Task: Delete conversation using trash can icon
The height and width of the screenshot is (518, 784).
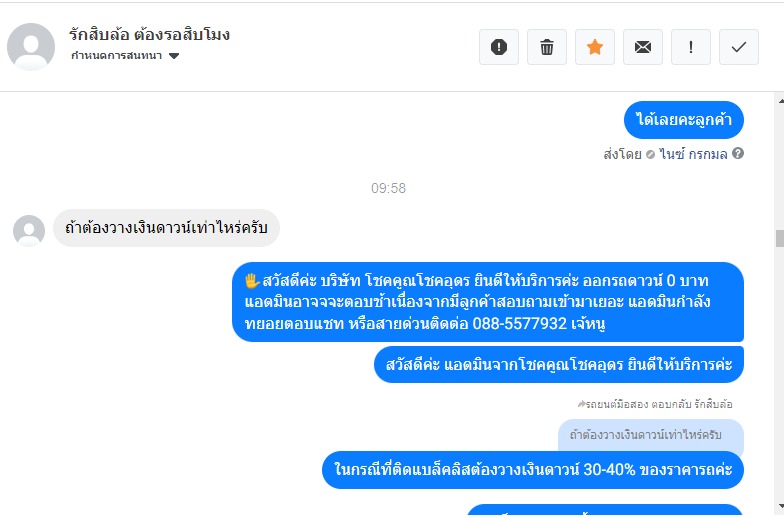Action: [x=546, y=47]
